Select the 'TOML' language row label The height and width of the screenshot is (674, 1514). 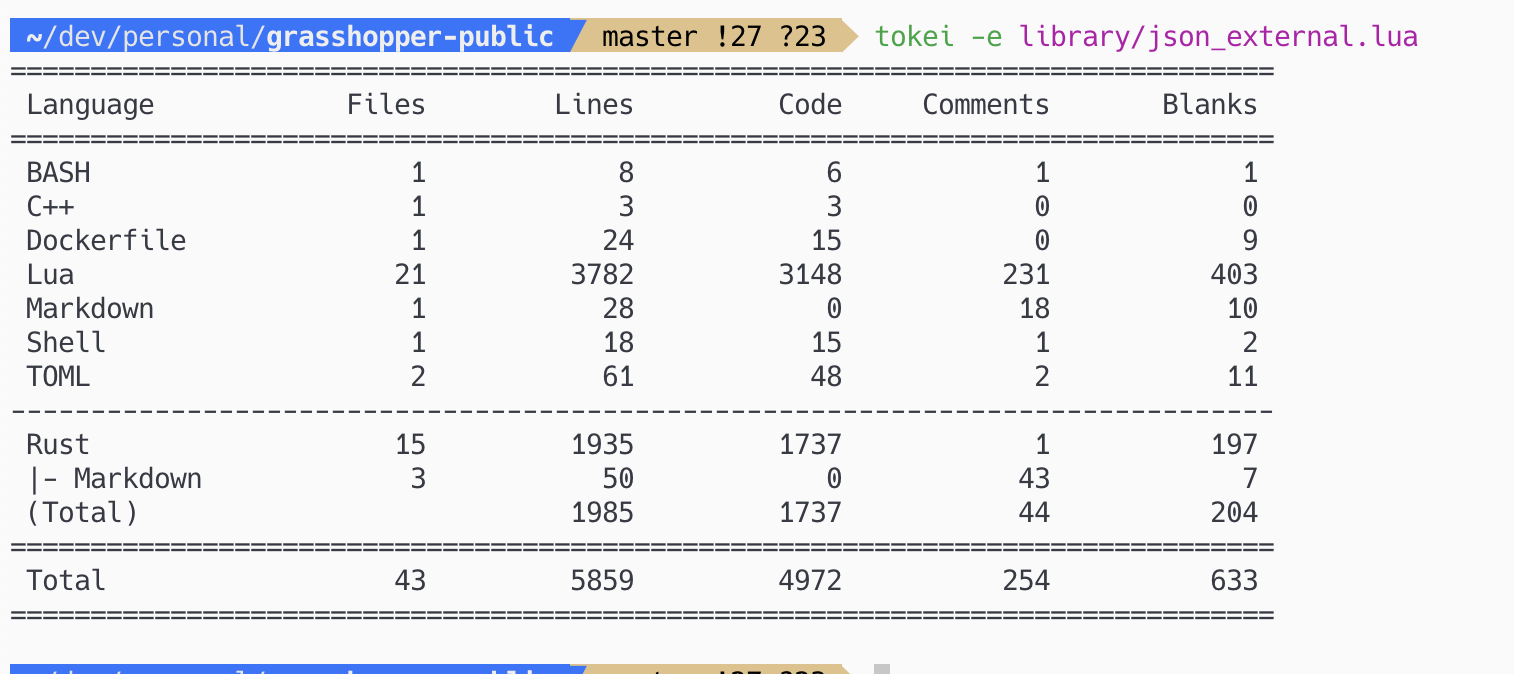(x=58, y=377)
